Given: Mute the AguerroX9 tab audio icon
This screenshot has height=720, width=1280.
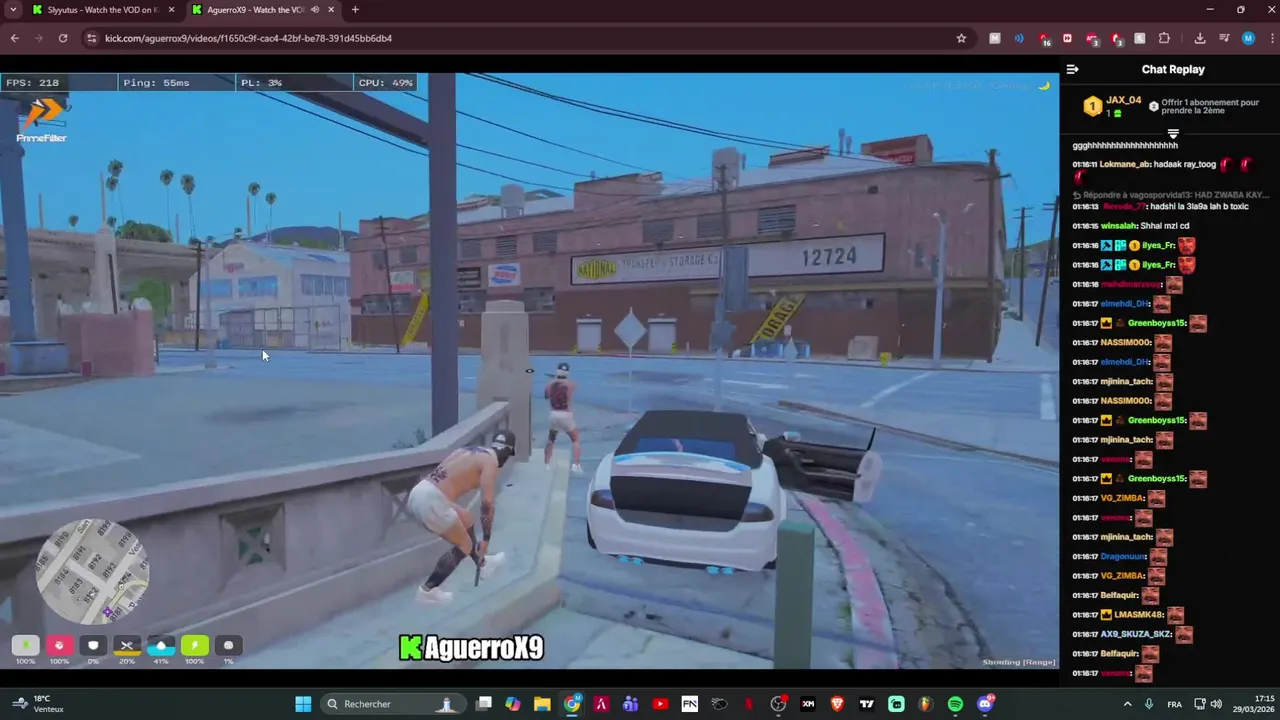Looking at the screenshot, I should point(314,10).
